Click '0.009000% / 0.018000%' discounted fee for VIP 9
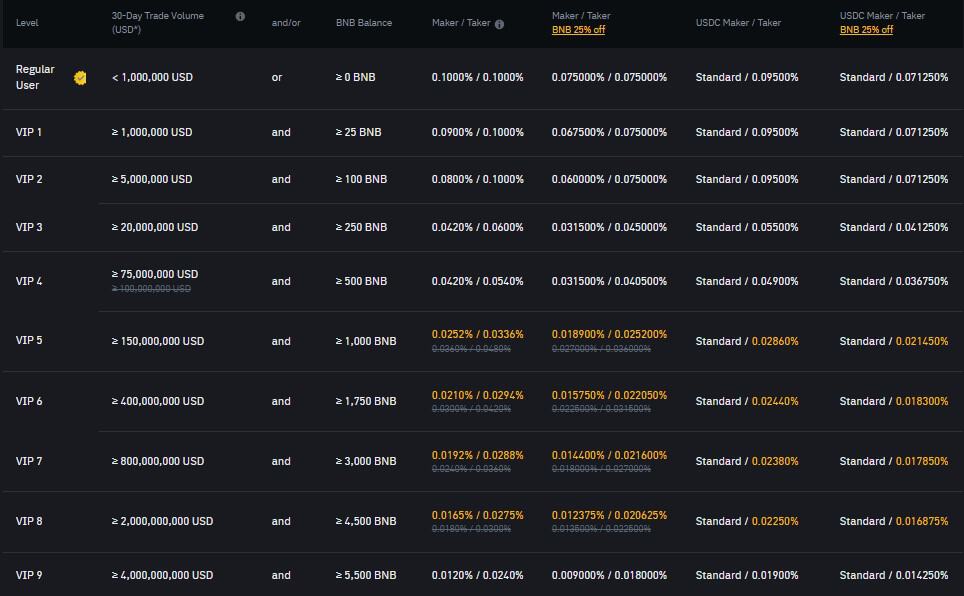Image resolution: width=964 pixels, height=596 pixels. pos(609,575)
